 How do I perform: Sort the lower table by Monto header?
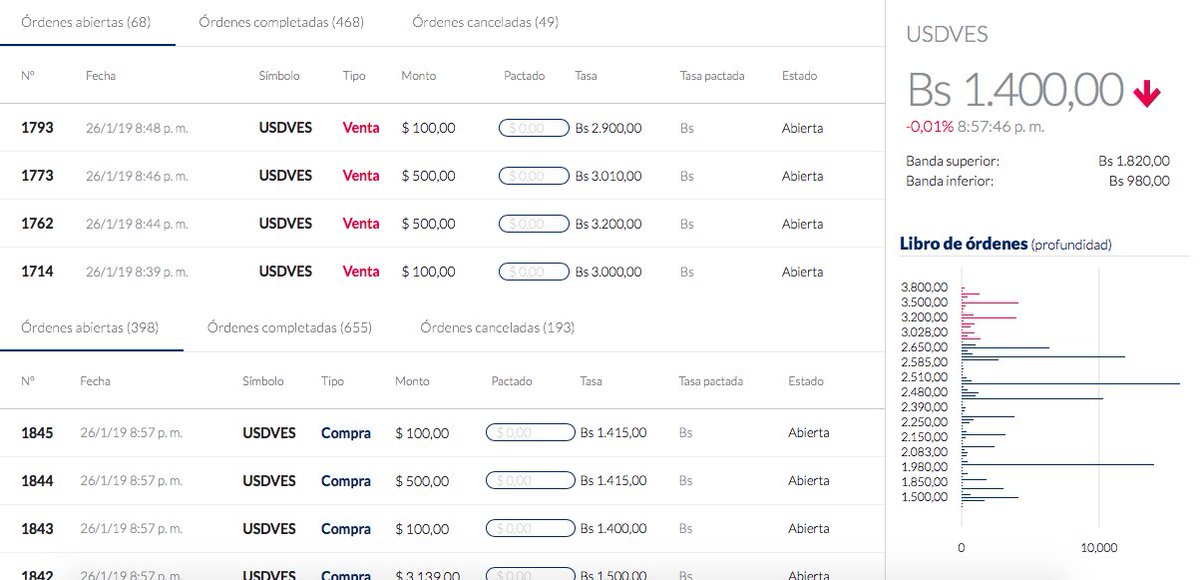[412, 381]
